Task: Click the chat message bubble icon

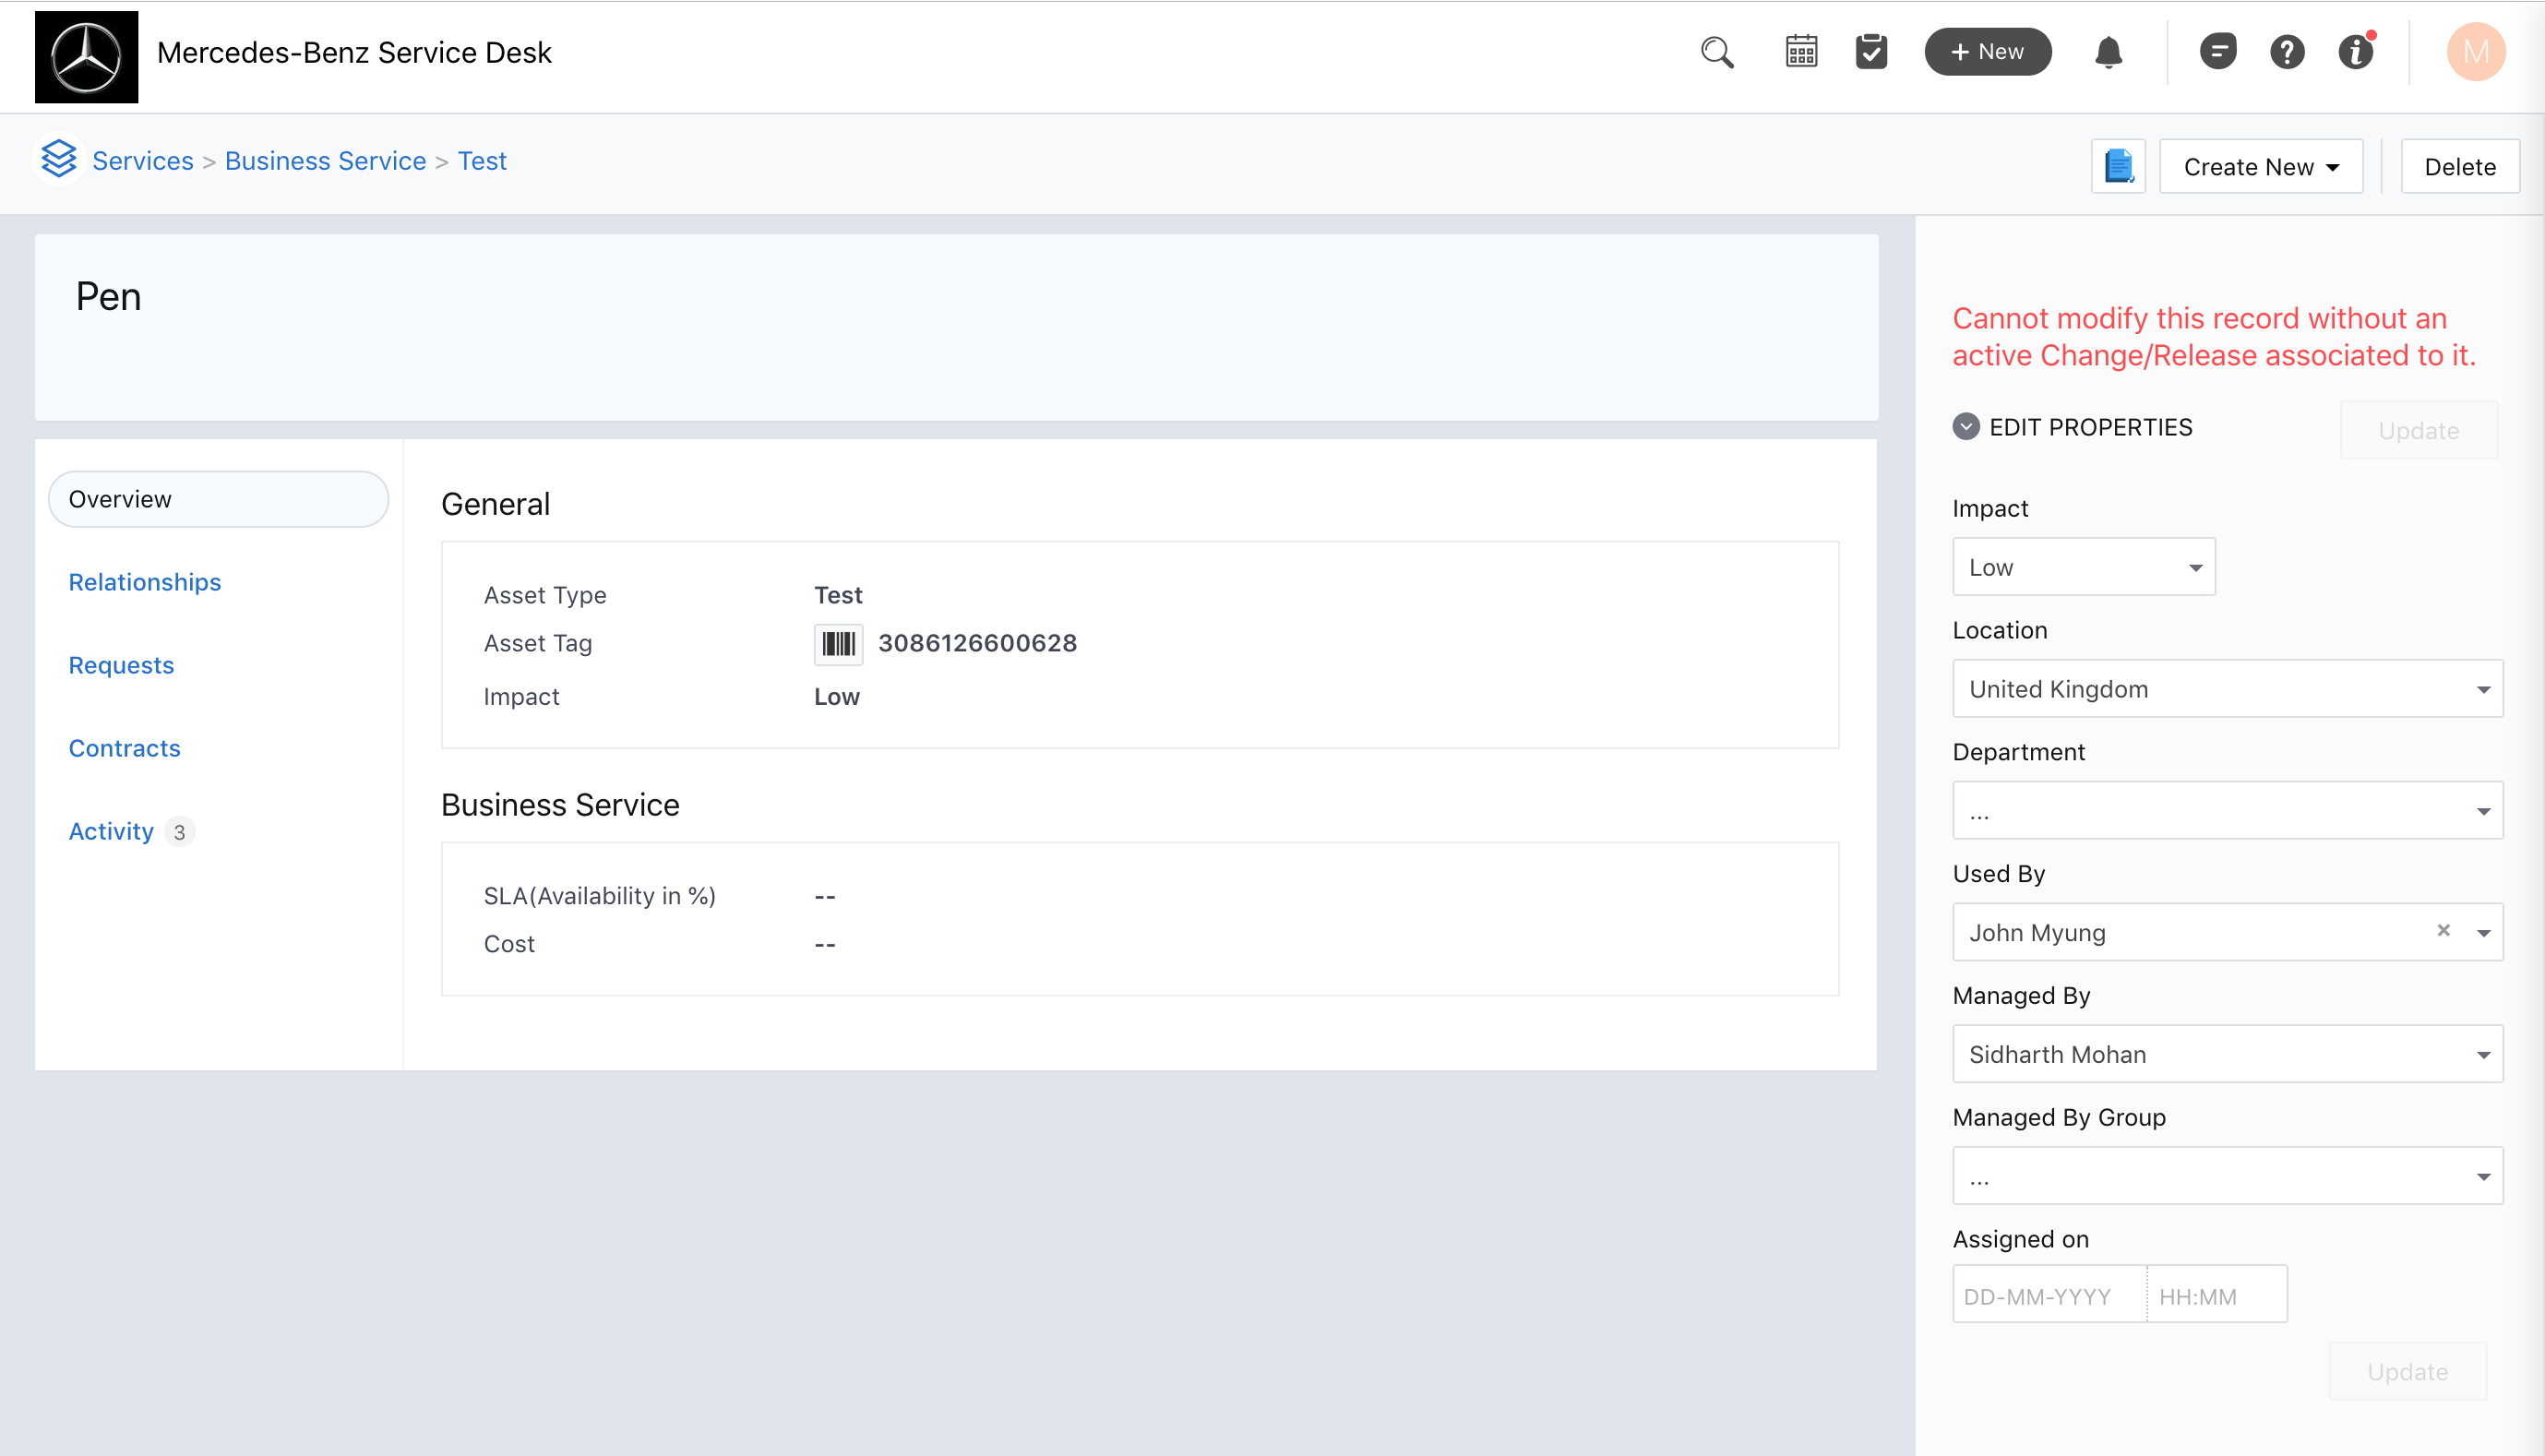Action: click(2217, 52)
